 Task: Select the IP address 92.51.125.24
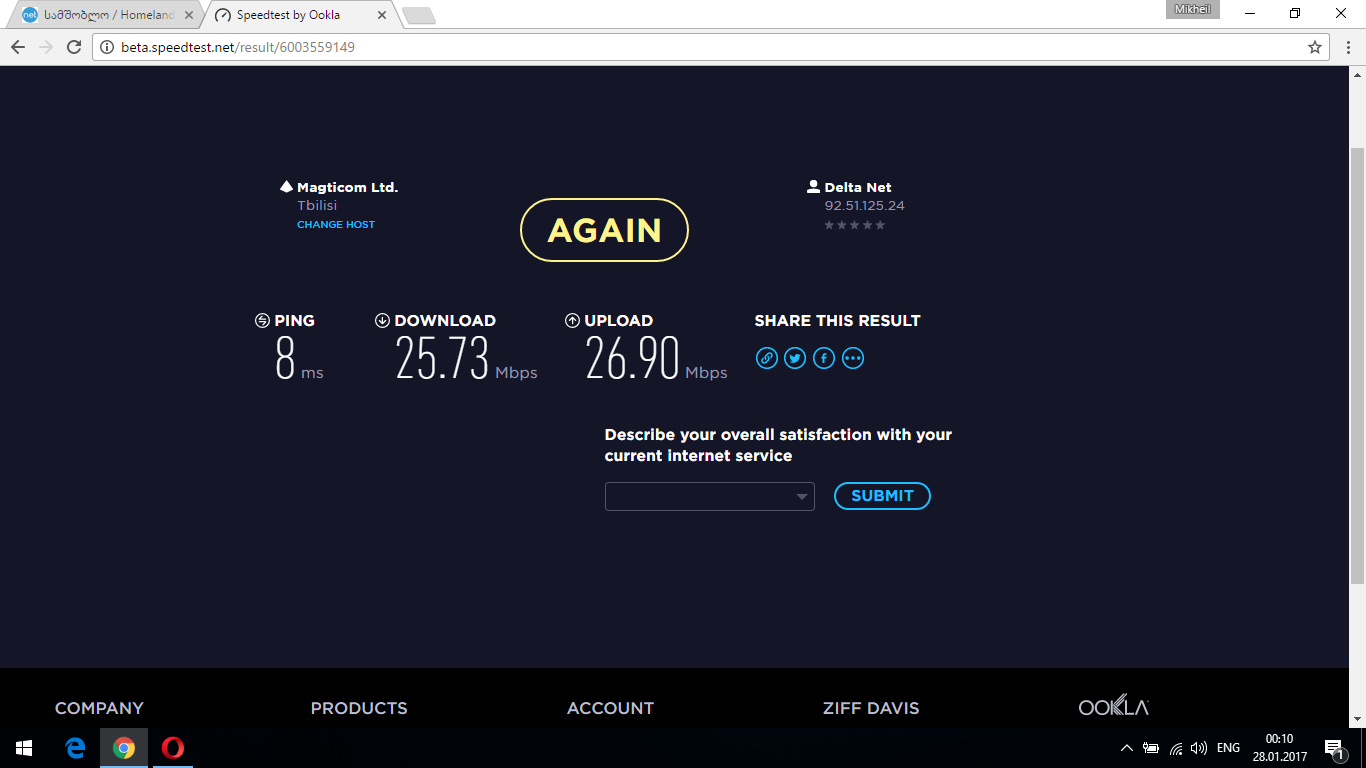865,206
